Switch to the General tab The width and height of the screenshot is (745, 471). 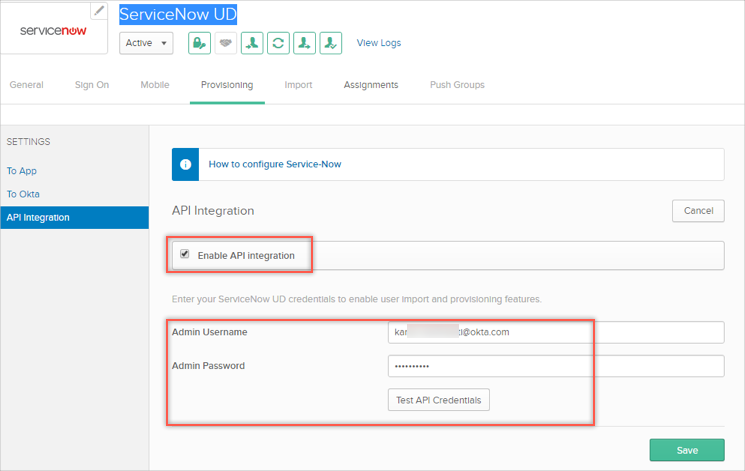26,85
